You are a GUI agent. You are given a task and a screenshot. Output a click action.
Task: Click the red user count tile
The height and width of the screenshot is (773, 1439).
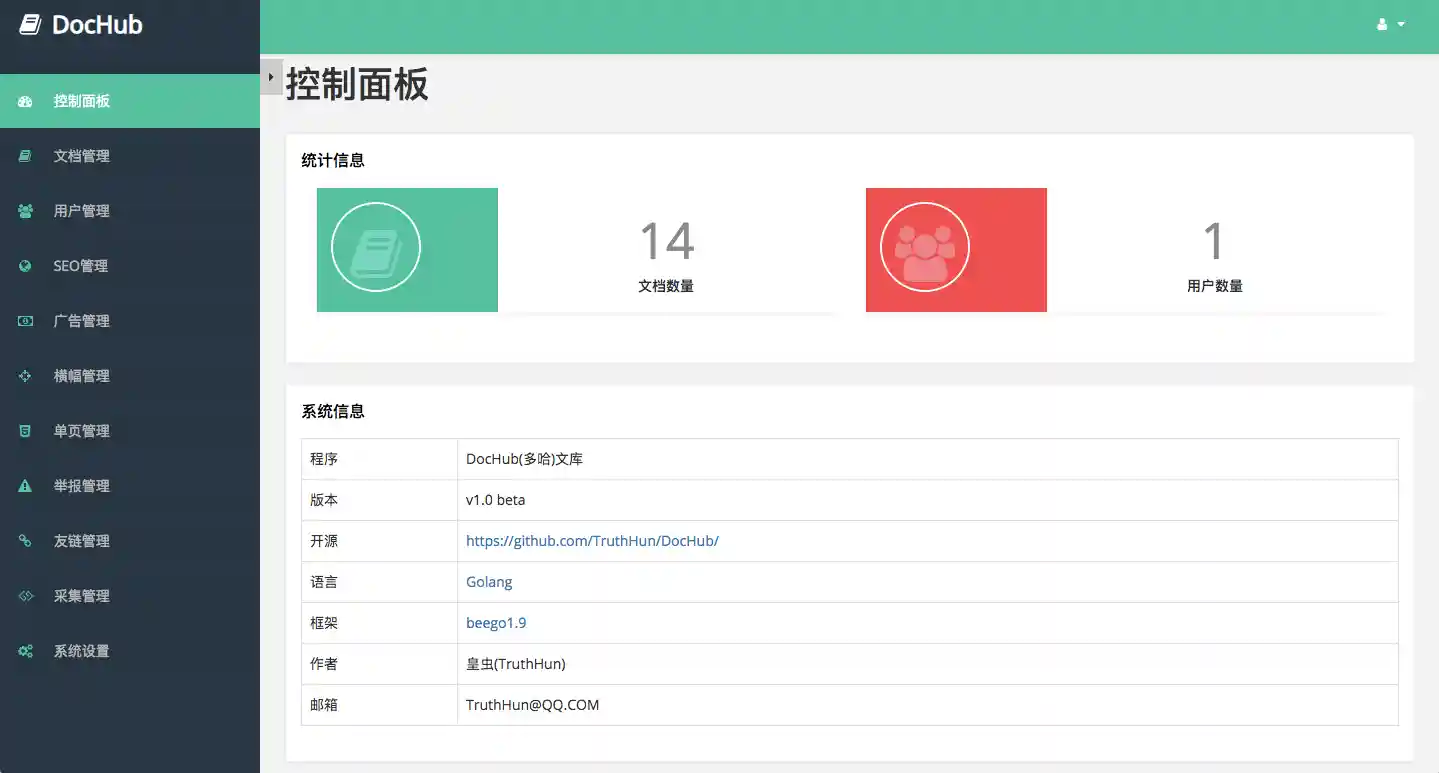pyautogui.click(x=956, y=250)
